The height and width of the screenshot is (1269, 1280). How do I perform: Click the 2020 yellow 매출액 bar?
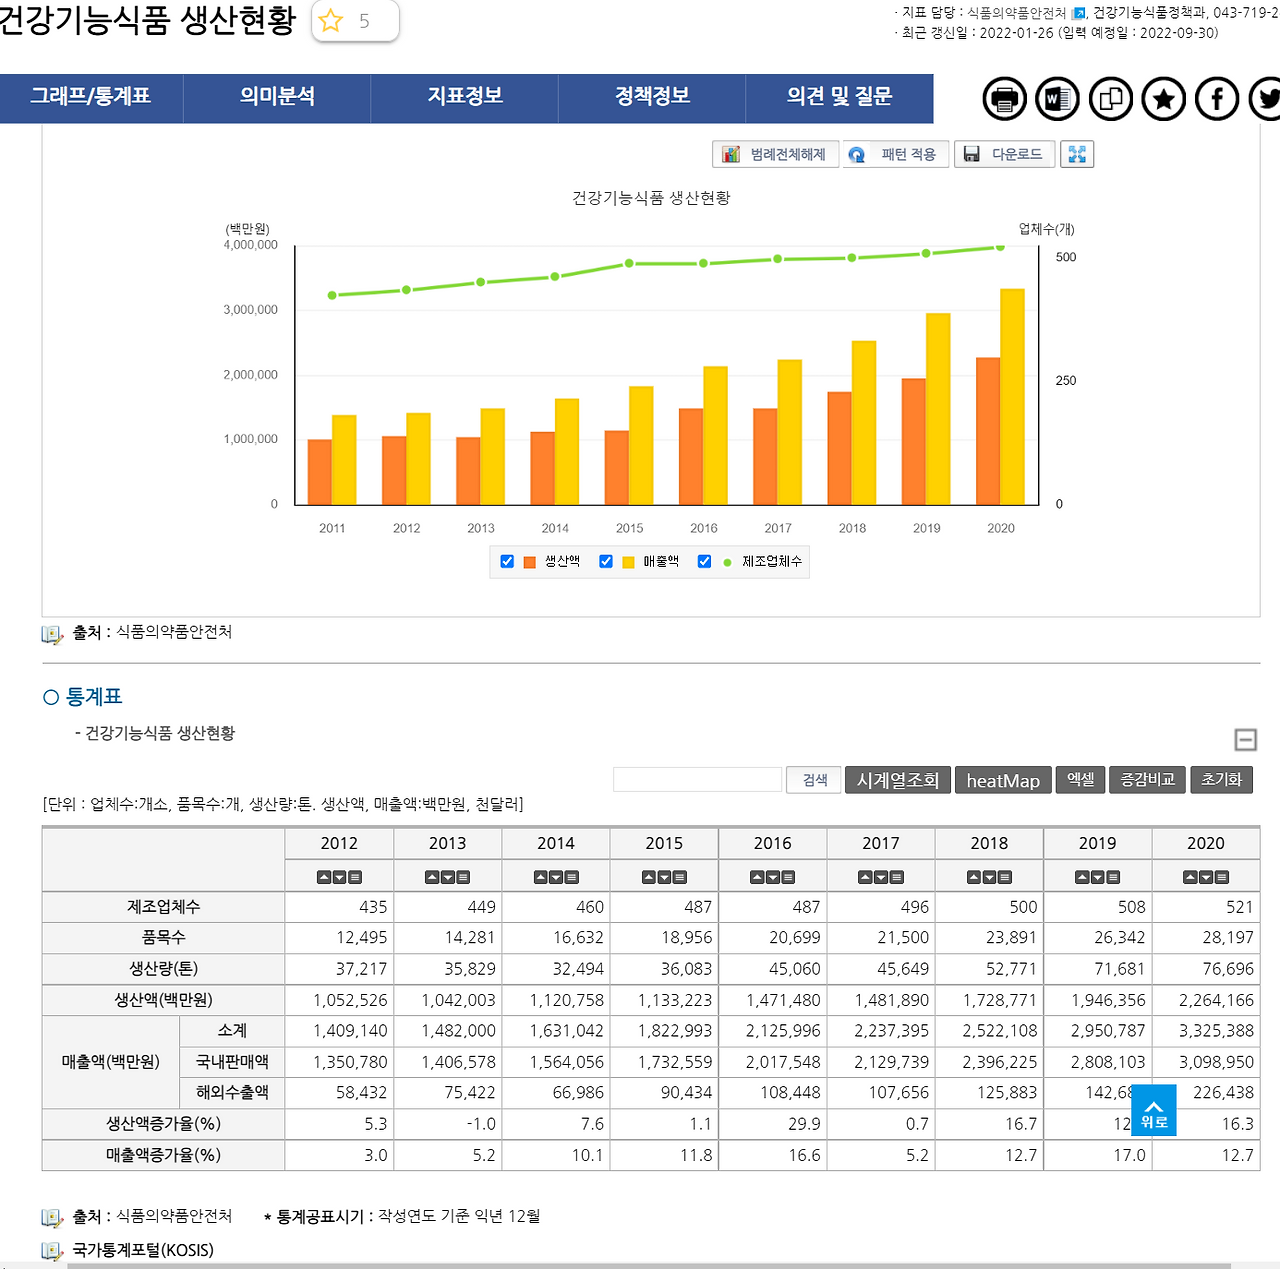pos(1012,396)
